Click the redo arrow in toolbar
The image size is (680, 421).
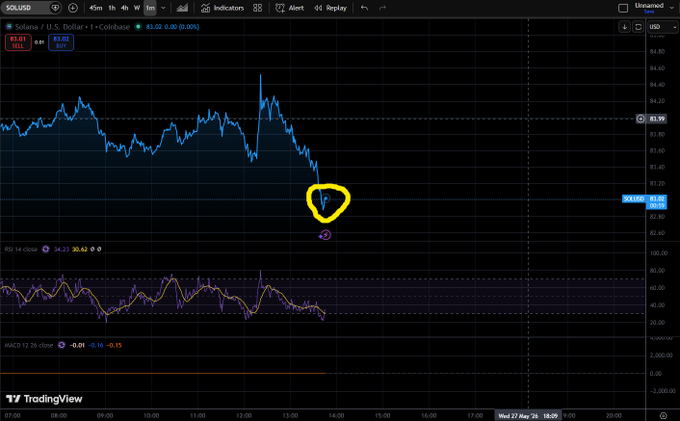pos(382,8)
